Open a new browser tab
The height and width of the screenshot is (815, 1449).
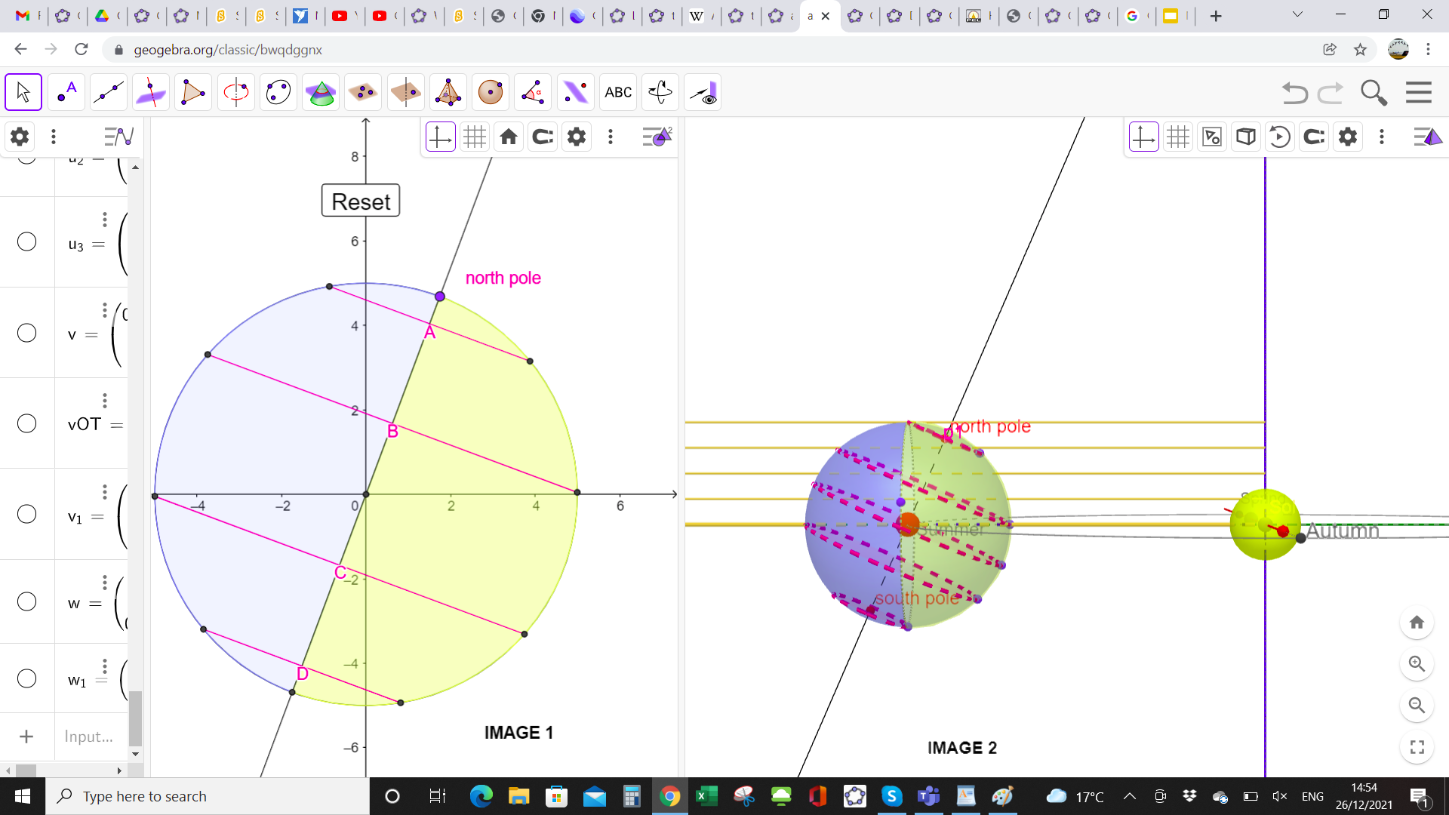pyautogui.click(x=1216, y=16)
